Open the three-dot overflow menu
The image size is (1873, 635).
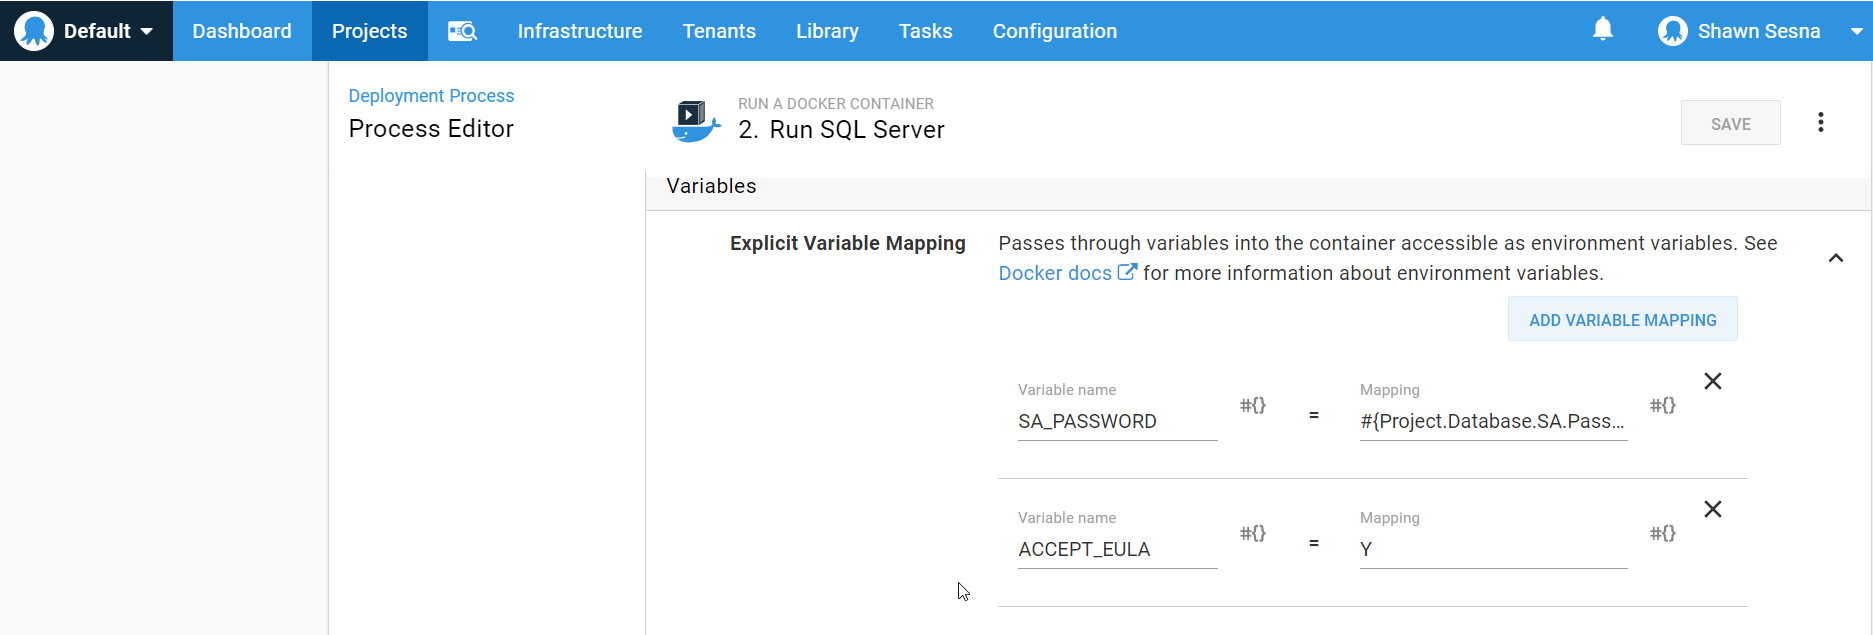pos(1820,122)
